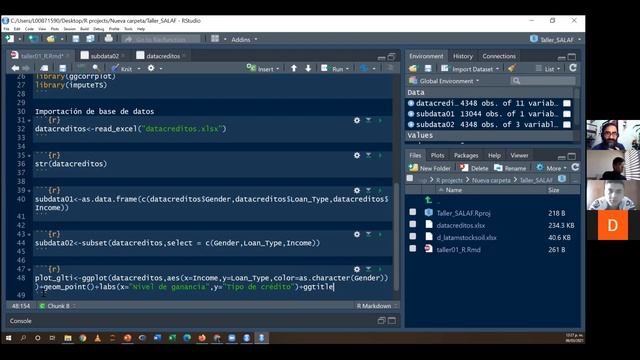The height and width of the screenshot is (360, 640).
Task: Check the datacreditos.xlsx file box
Action: coord(413,224)
